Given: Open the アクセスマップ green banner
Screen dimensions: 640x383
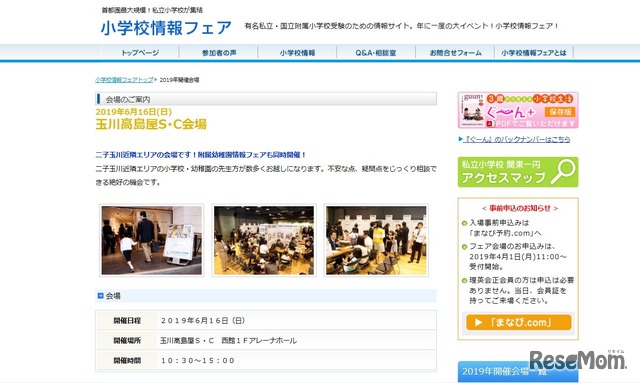Looking at the screenshot, I should click(x=518, y=172).
